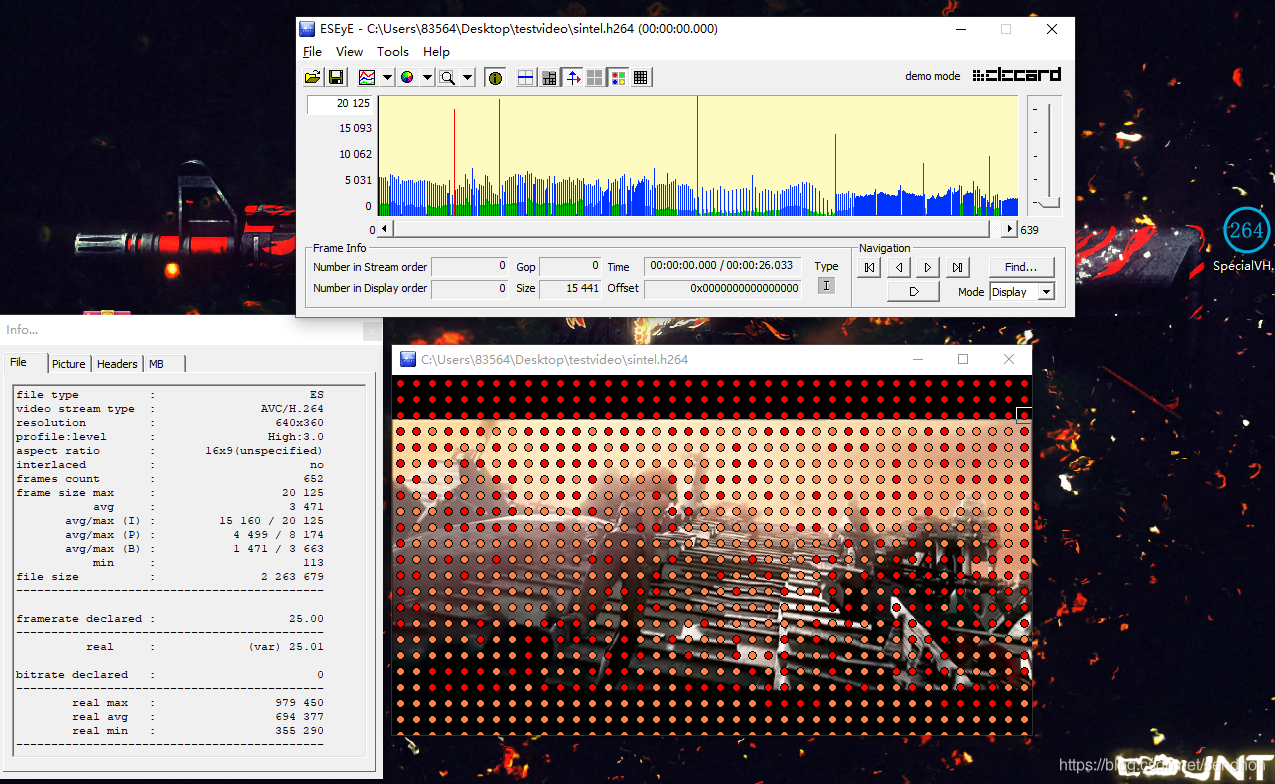Expand the color wheel dropdown arrow
Viewport: 1275px width, 784px height.
(426, 77)
